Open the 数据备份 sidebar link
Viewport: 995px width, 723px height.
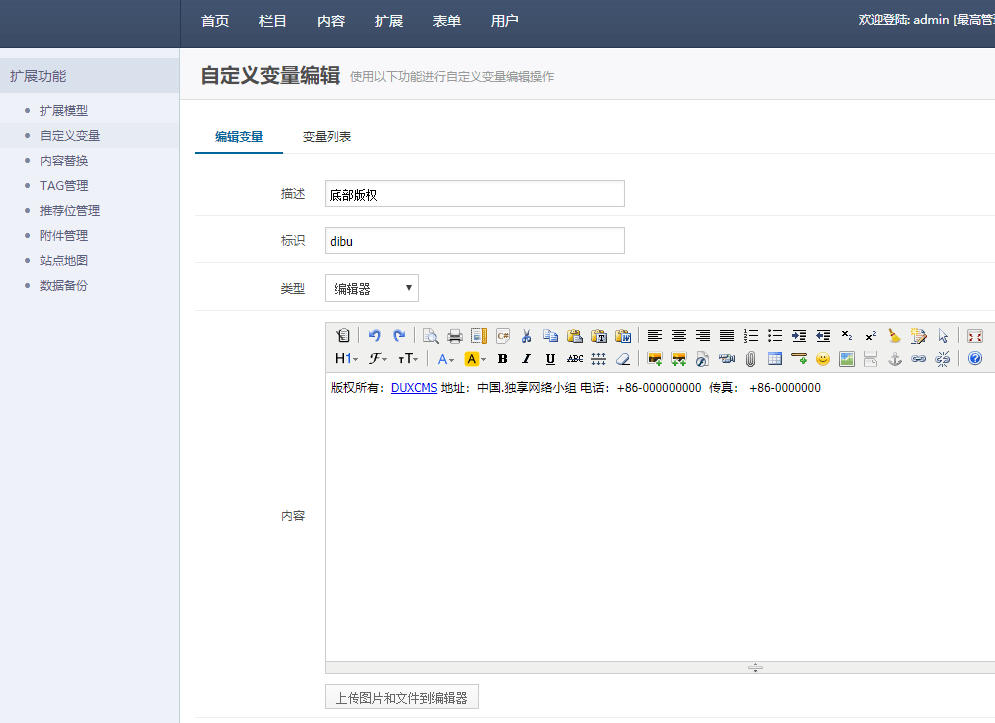[63, 286]
